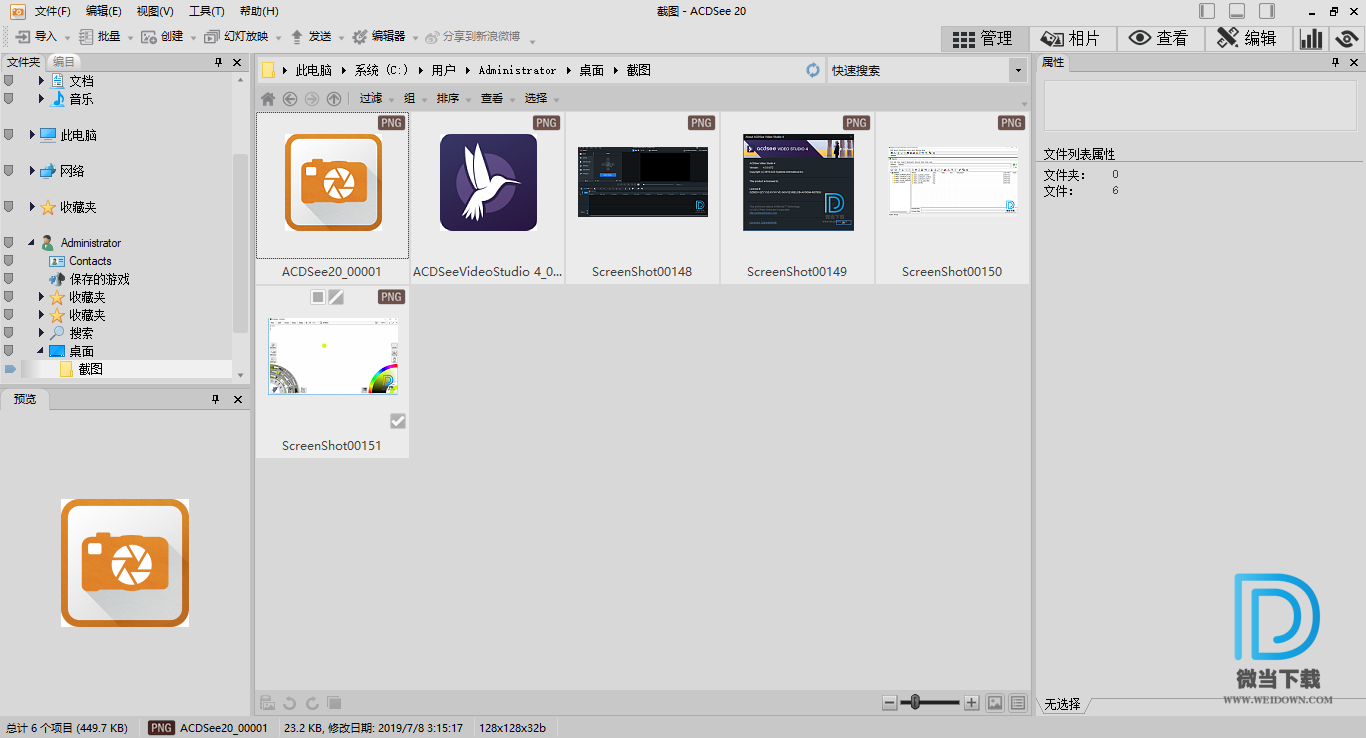The width and height of the screenshot is (1366, 738).
Task: Expand the 导入 dropdown arrow
Action: click(67, 38)
